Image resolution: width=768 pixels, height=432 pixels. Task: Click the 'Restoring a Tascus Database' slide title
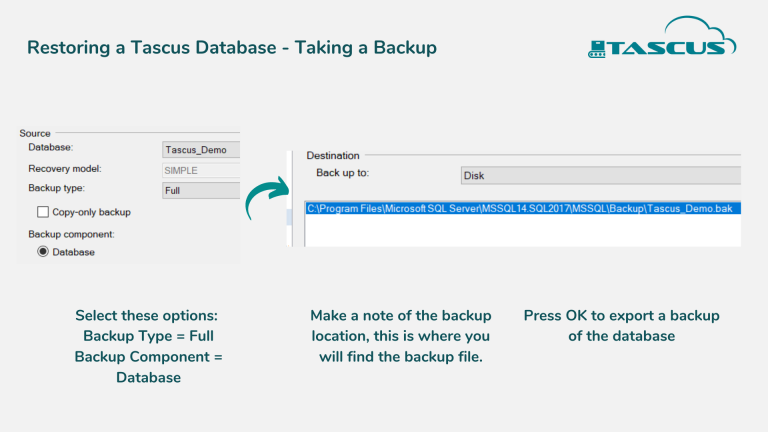pyautogui.click(x=232, y=48)
